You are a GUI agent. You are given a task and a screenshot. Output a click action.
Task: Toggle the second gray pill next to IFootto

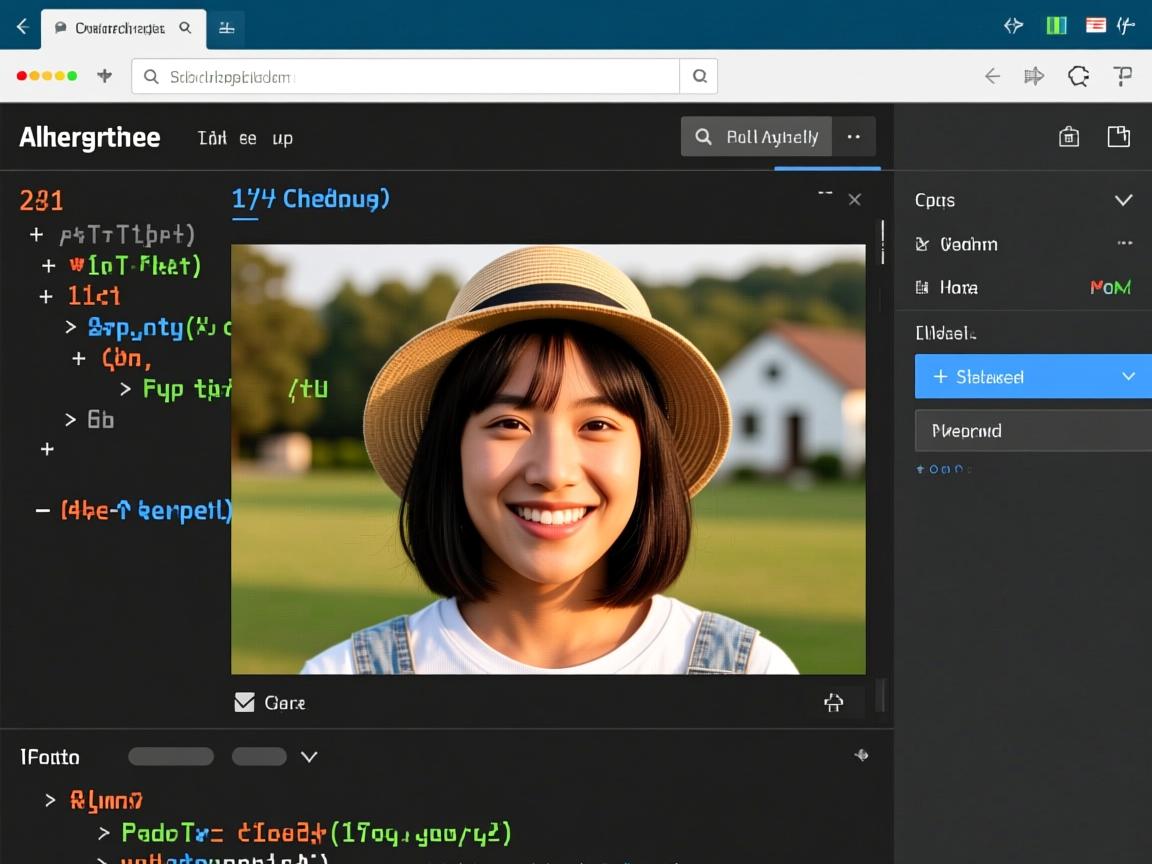coord(259,757)
